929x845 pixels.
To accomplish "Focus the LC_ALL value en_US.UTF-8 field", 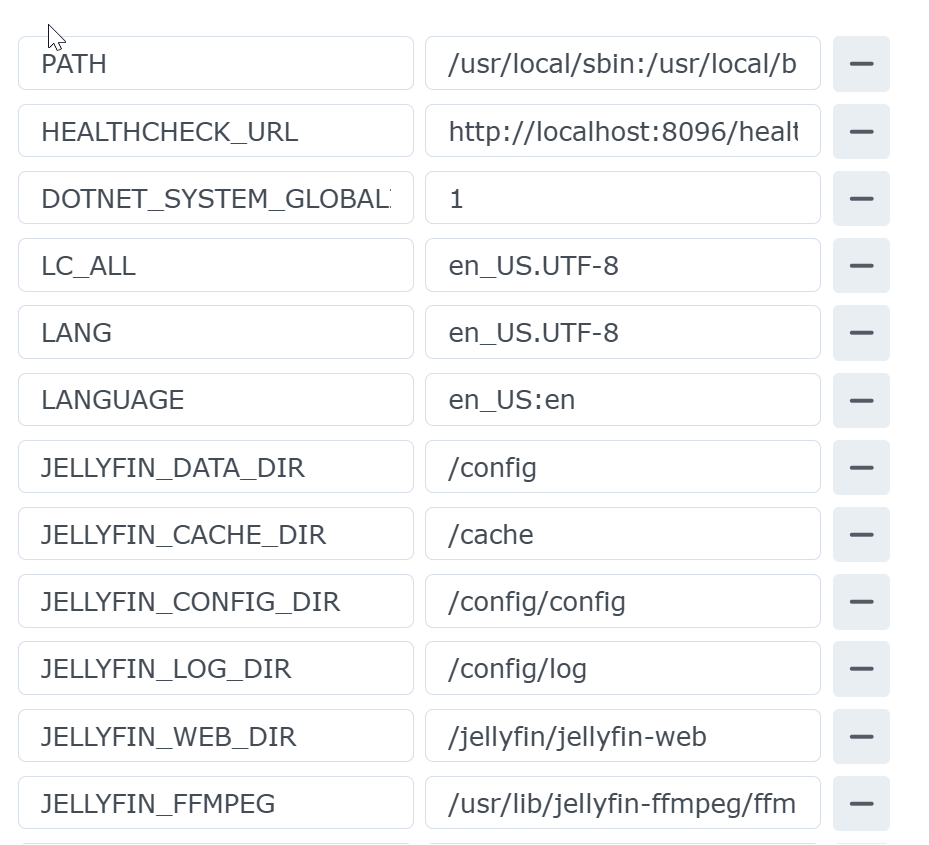I will [622, 266].
